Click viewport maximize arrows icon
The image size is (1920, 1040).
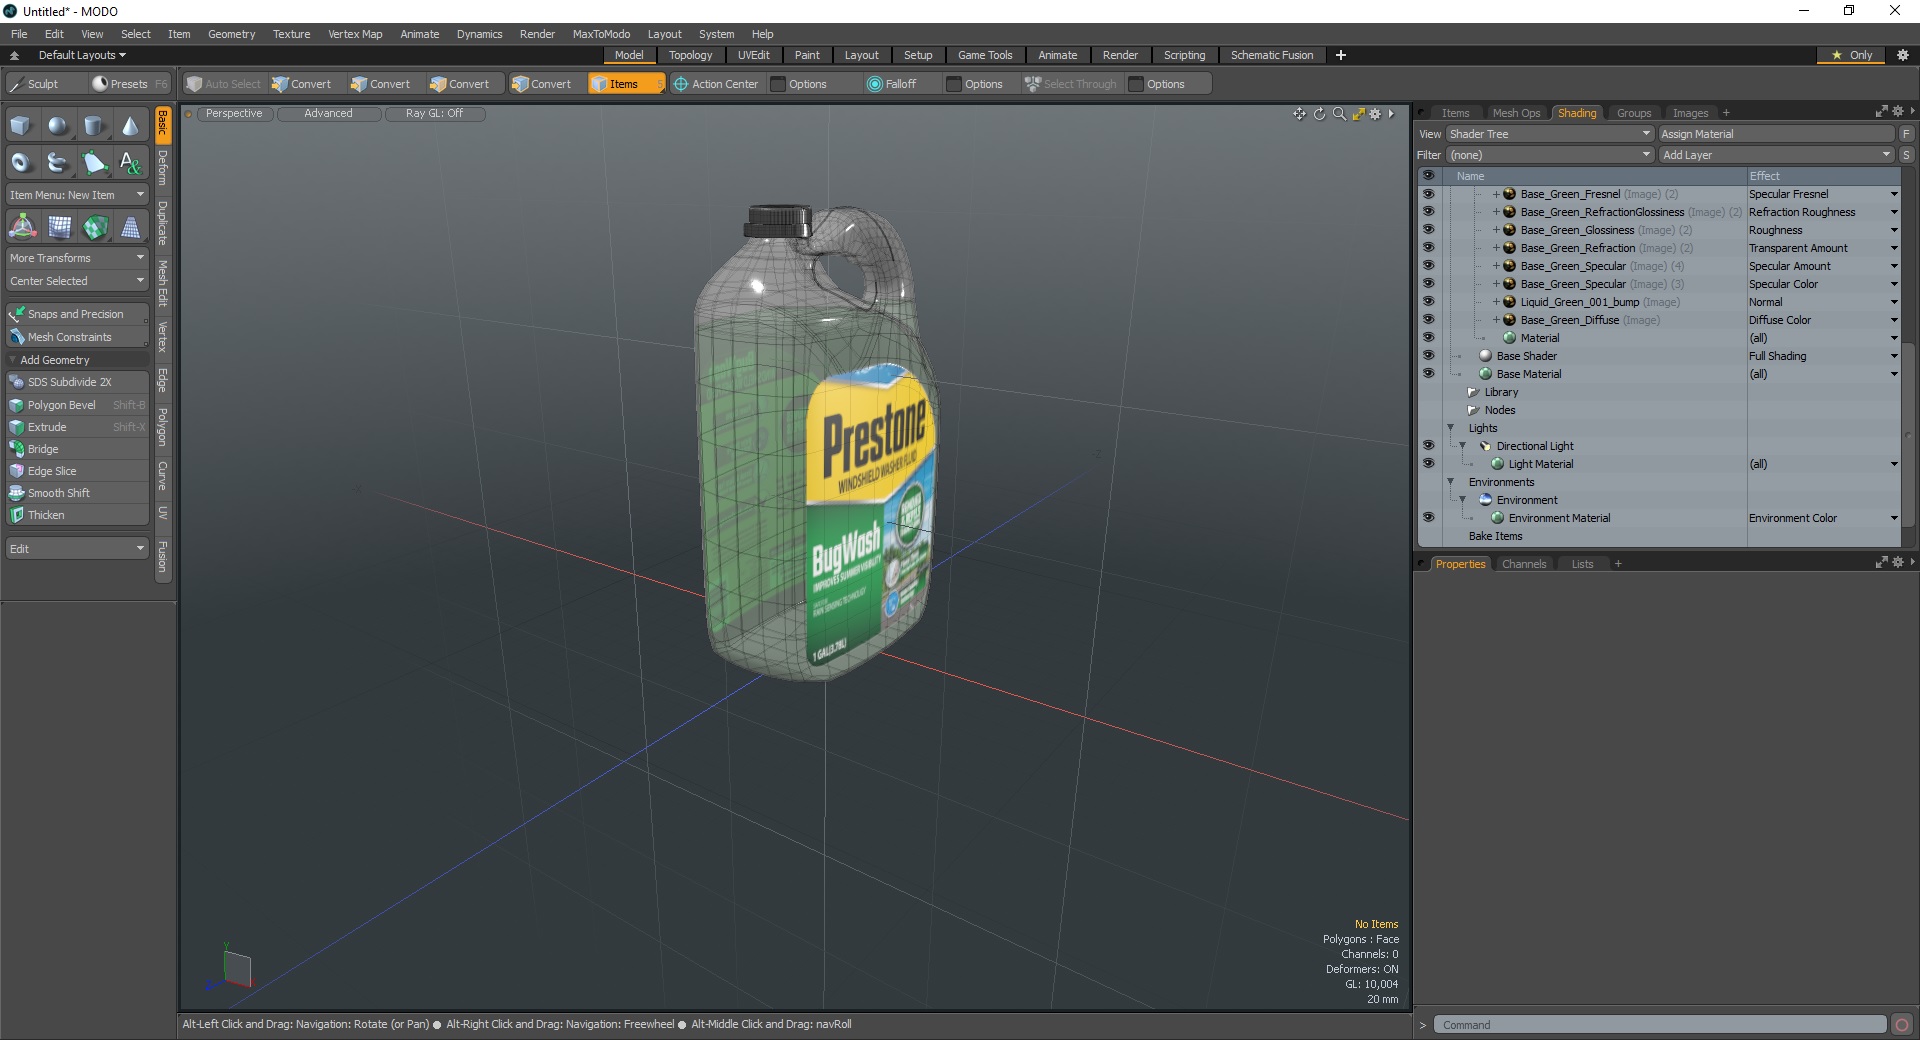[1358, 114]
